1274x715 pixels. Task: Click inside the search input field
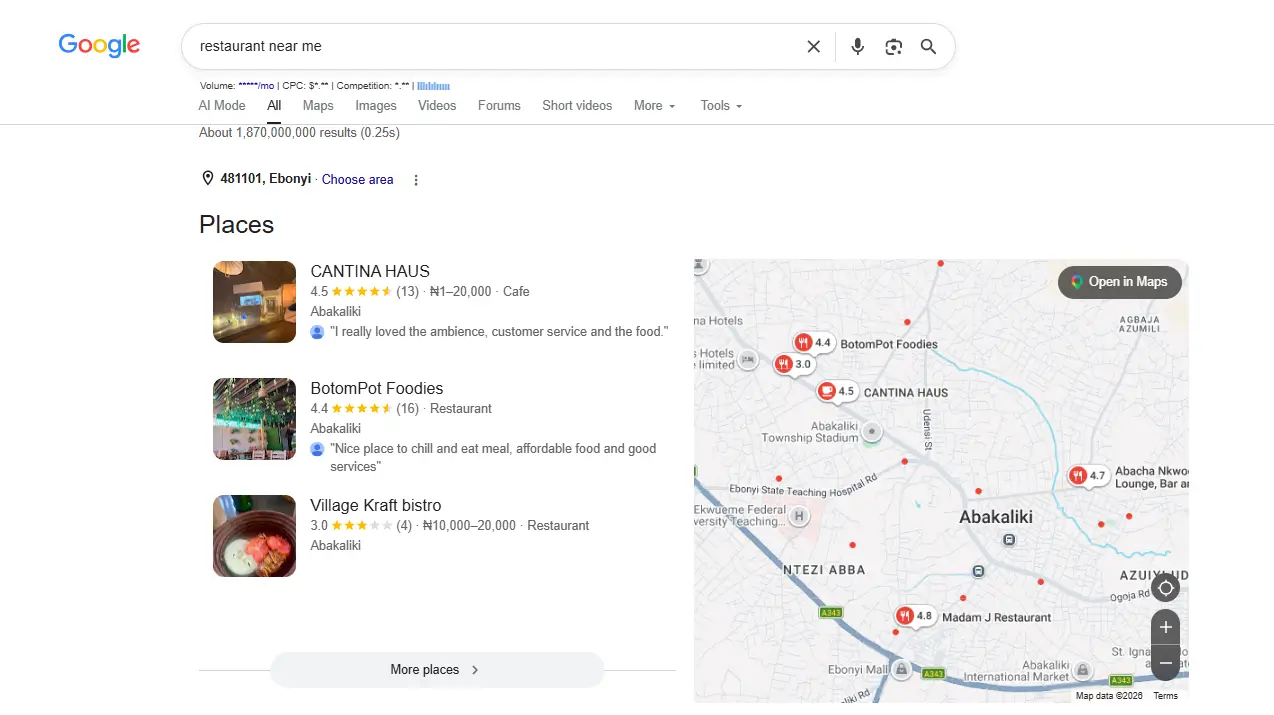coord(495,46)
